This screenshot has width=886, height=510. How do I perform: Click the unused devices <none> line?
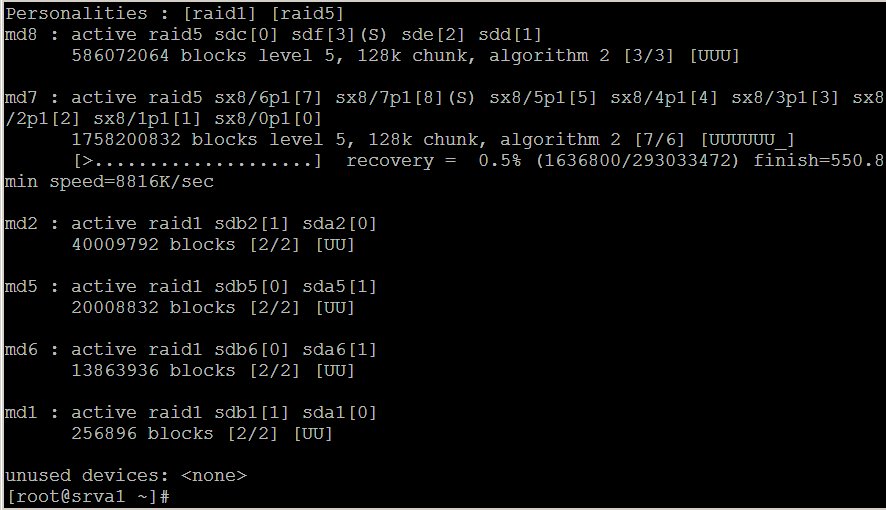click(x=126, y=476)
